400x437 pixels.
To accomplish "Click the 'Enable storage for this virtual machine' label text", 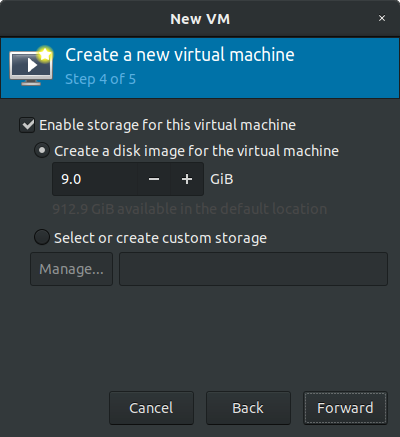I will coord(167,125).
